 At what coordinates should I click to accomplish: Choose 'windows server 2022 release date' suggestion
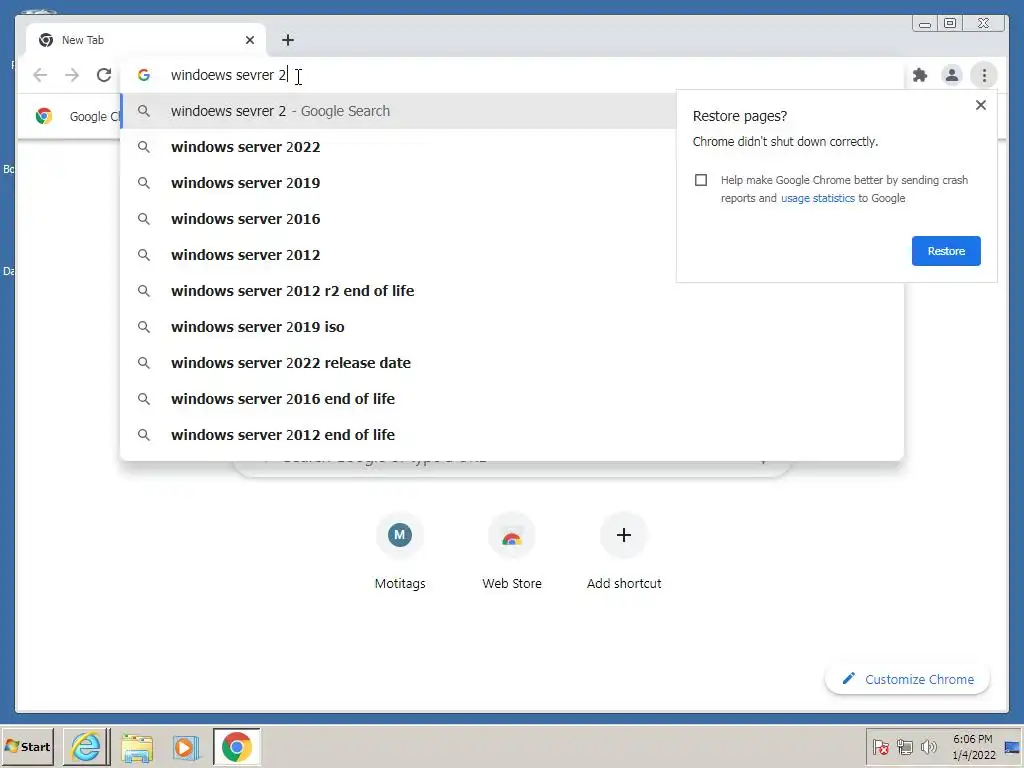point(512,362)
